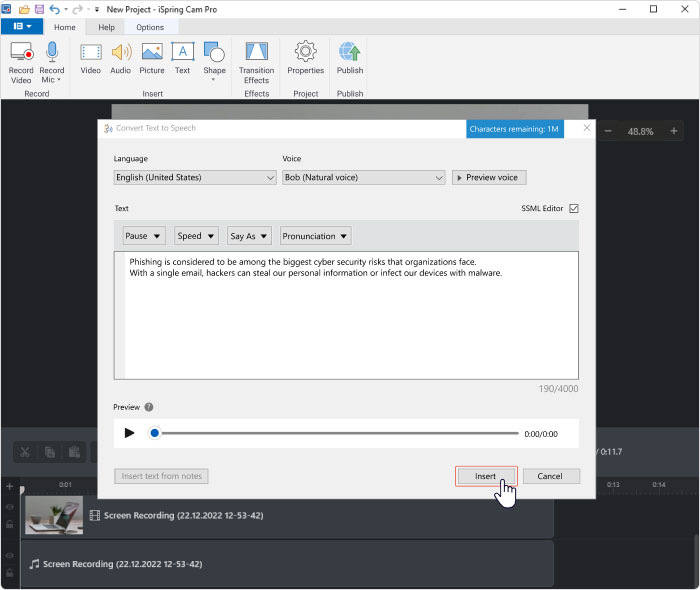Click the Preview voice button
Screen dimensions: 700x590
point(489,177)
